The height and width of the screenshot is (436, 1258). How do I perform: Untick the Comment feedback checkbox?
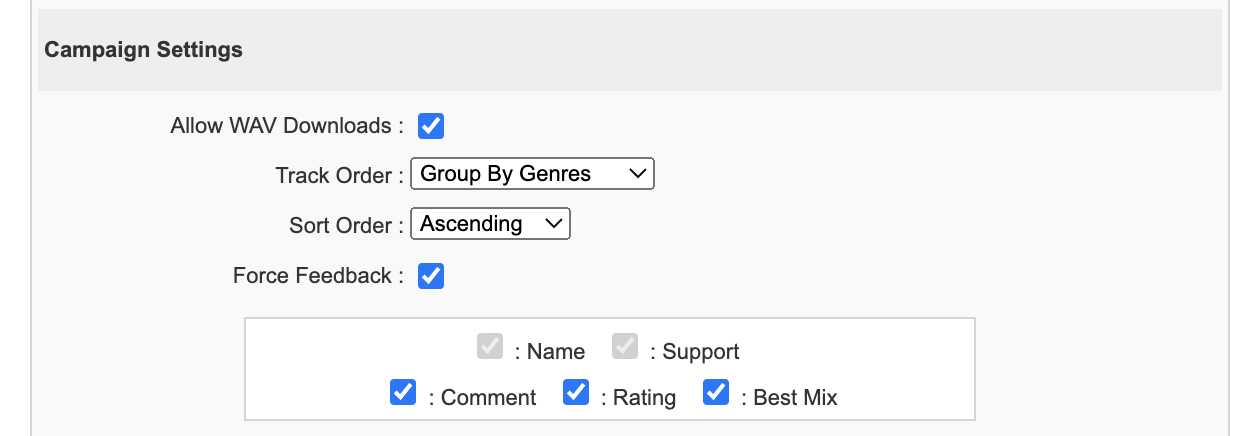pyautogui.click(x=403, y=393)
